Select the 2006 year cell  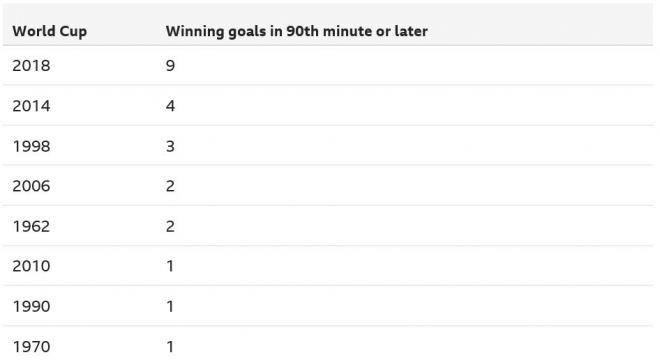(32, 186)
